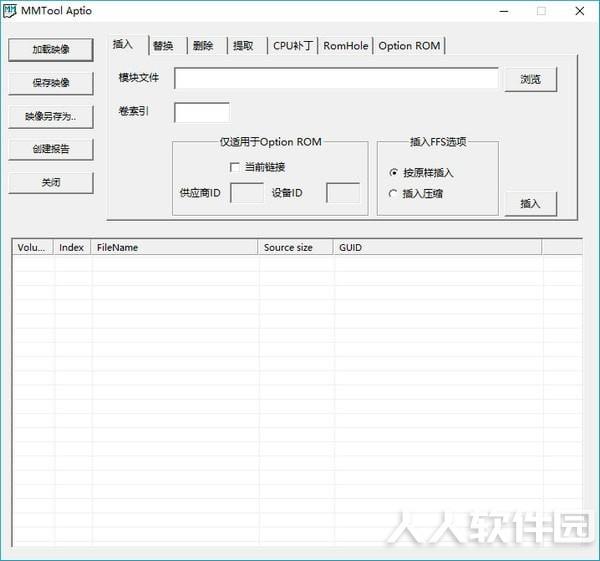The height and width of the screenshot is (561, 600).
Task: Click the 卷索引 (volume index) input field
Action: pos(202,113)
